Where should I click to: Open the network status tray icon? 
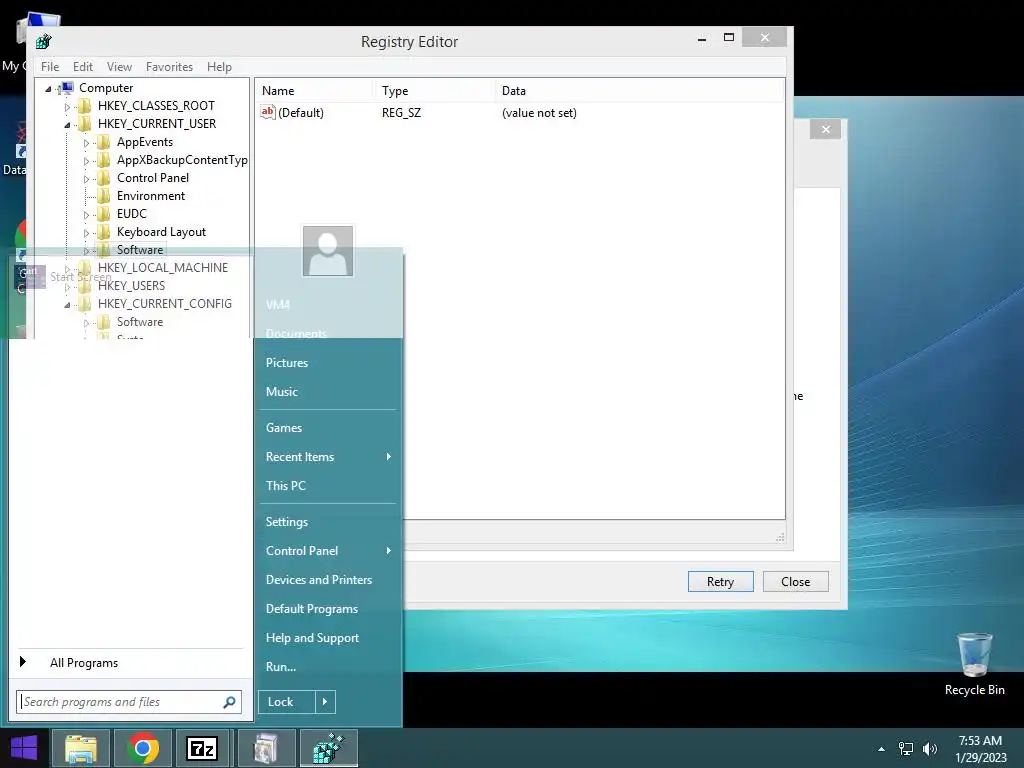pyautogui.click(x=906, y=749)
